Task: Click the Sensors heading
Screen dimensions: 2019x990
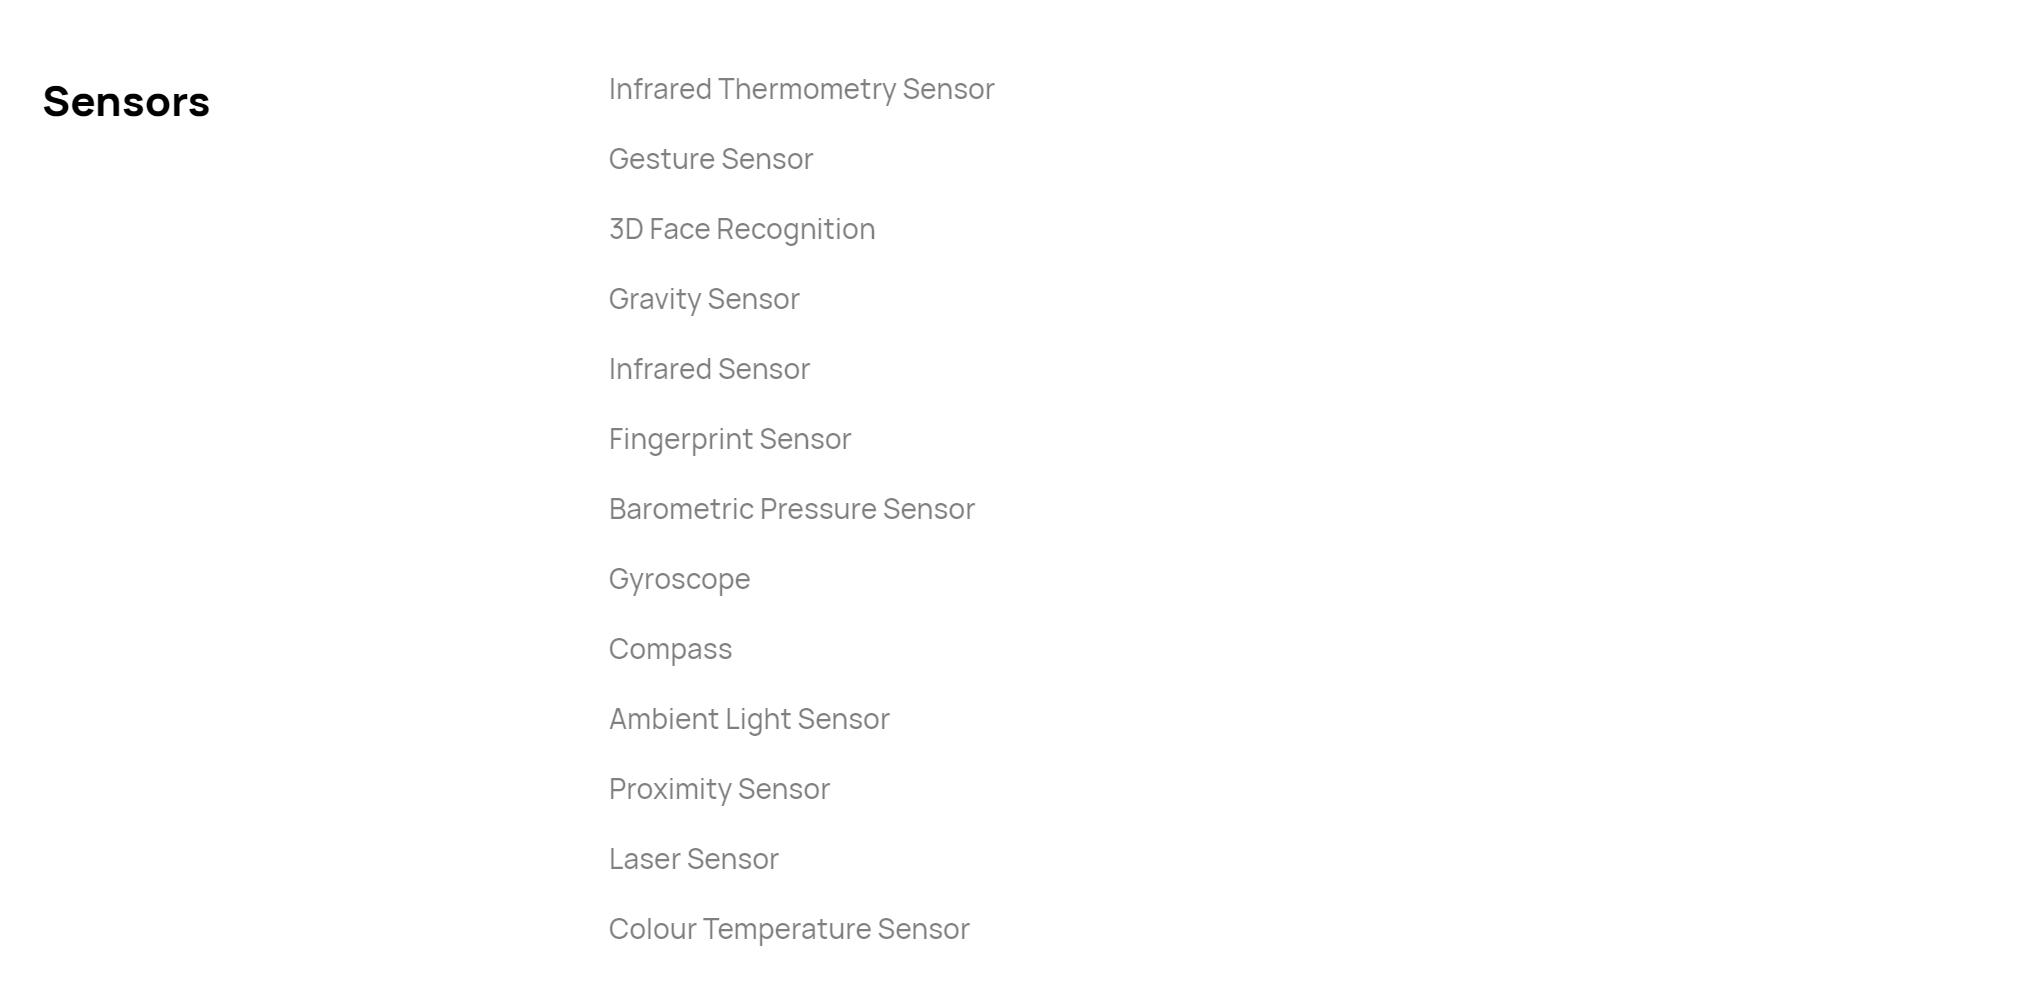Action: coord(126,102)
